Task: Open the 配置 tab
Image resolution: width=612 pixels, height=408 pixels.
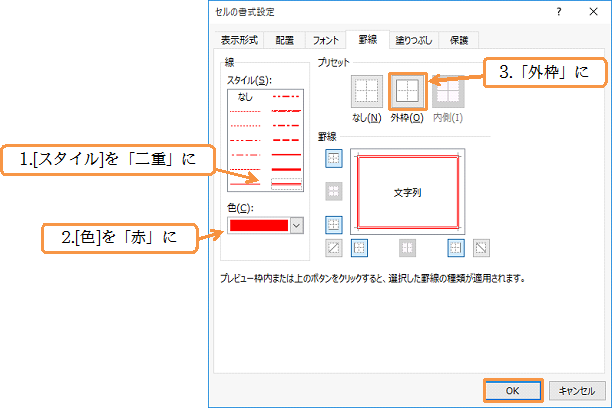Action: [285, 40]
